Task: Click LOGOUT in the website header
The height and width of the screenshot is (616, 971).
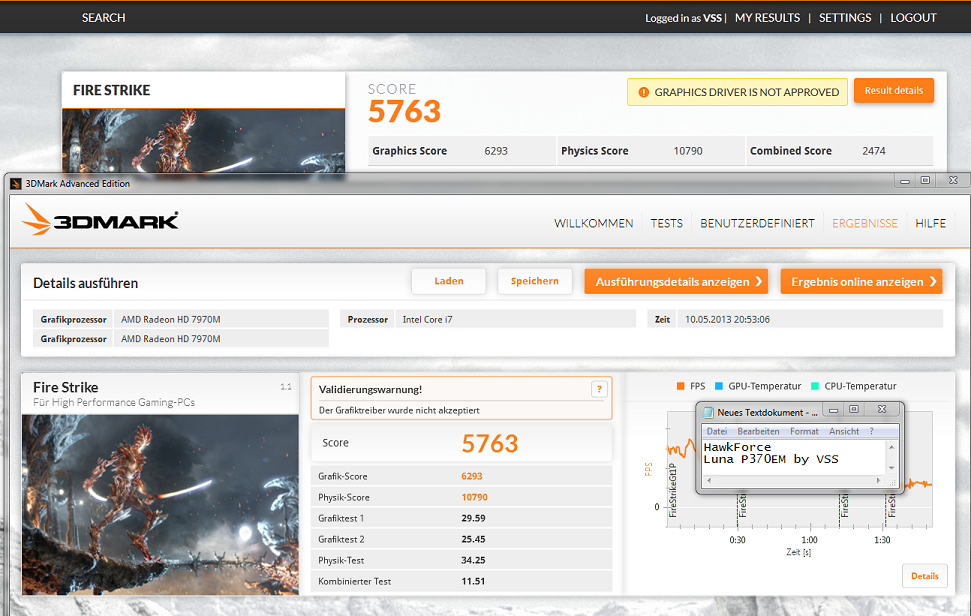Action: tap(913, 18)
